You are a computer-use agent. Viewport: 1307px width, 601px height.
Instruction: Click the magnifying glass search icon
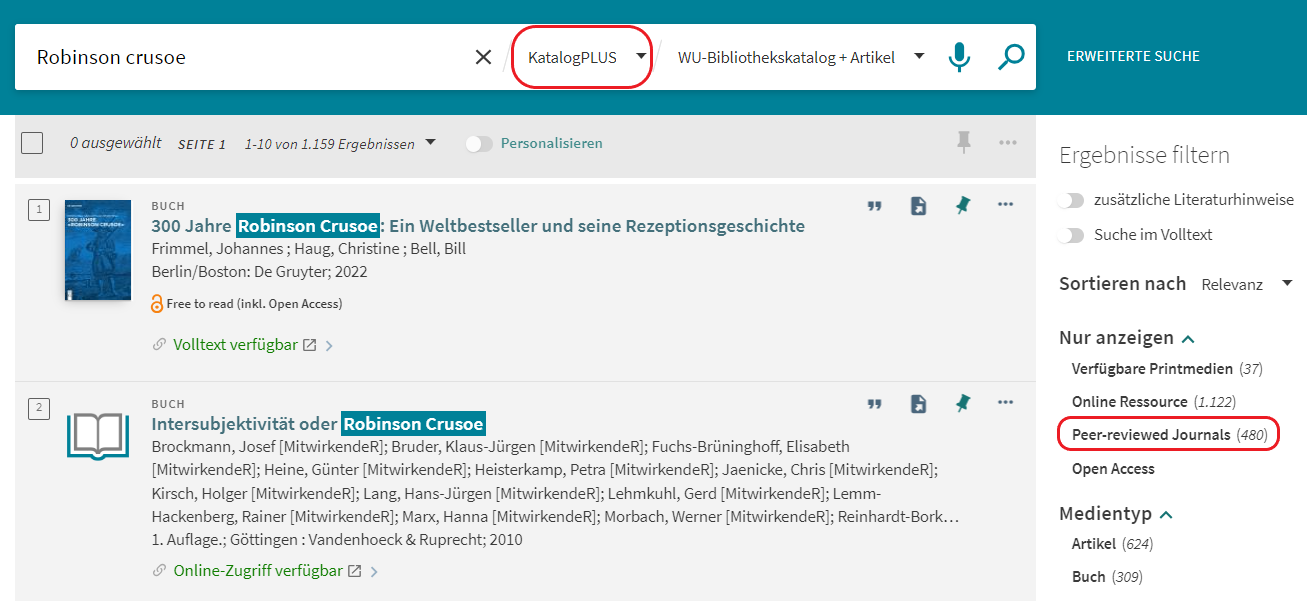(x=1011, y=57)
